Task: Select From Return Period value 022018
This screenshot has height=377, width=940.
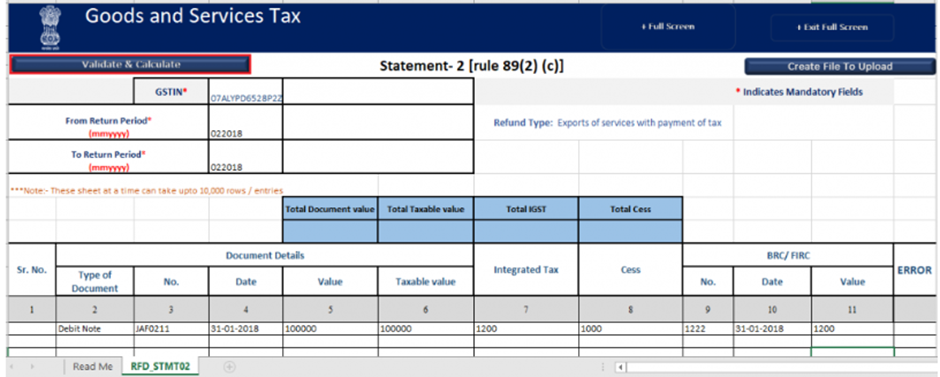Action: pyautogui.click(x=246, y=123)
